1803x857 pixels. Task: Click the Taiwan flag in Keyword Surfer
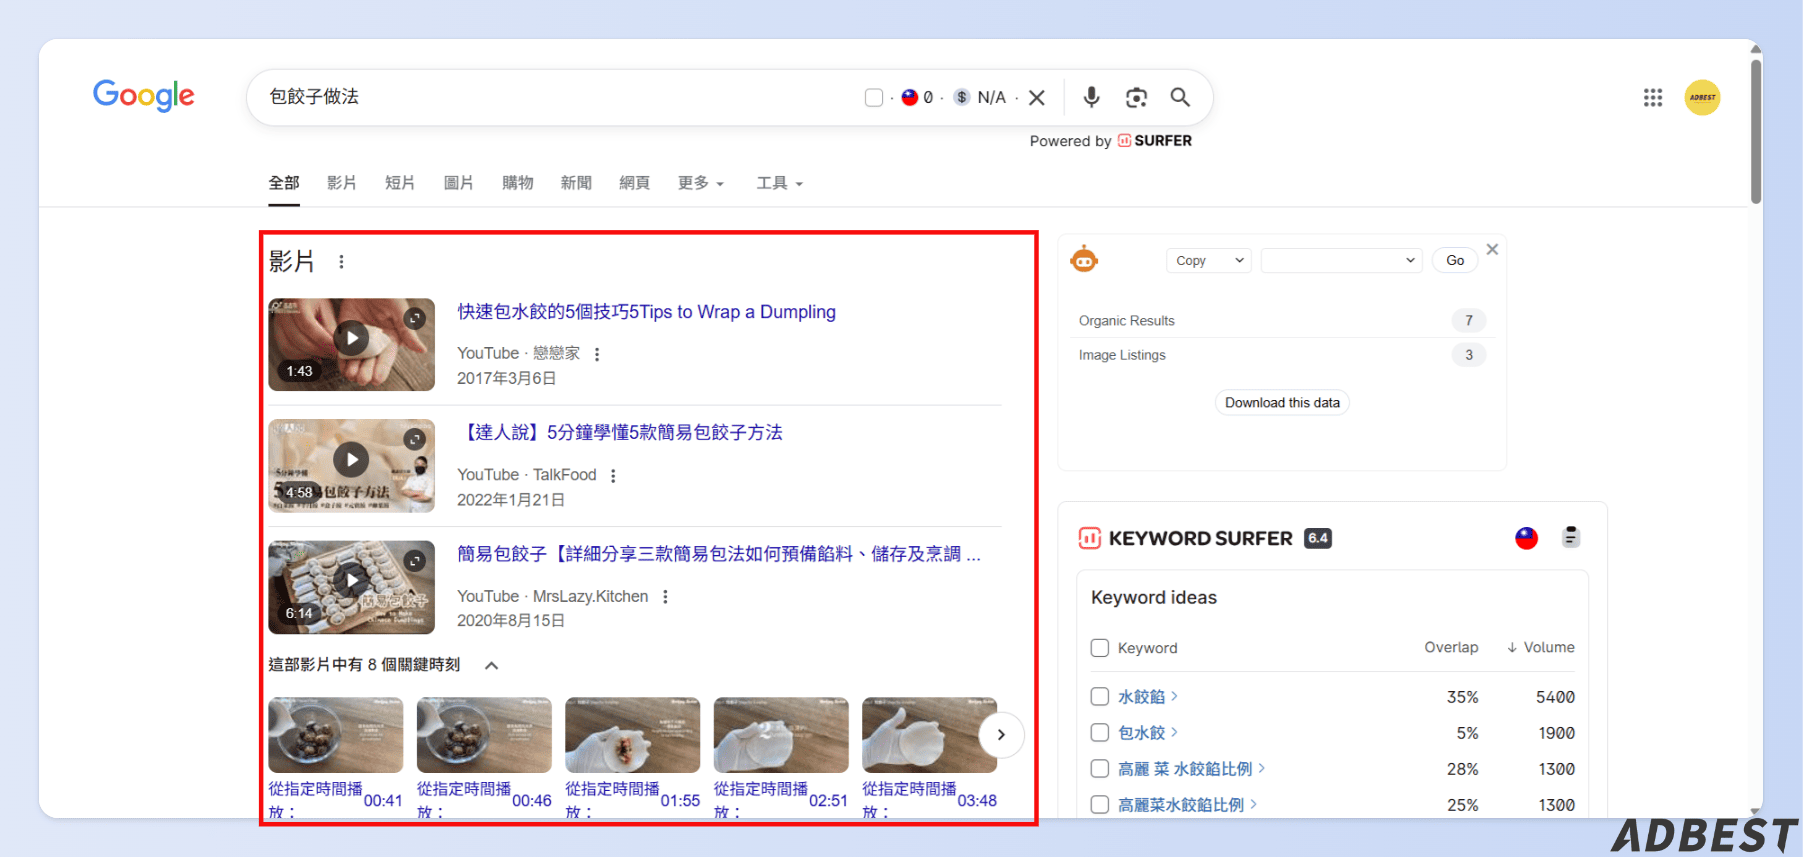pyautogui.click(x=1526, y=538)
